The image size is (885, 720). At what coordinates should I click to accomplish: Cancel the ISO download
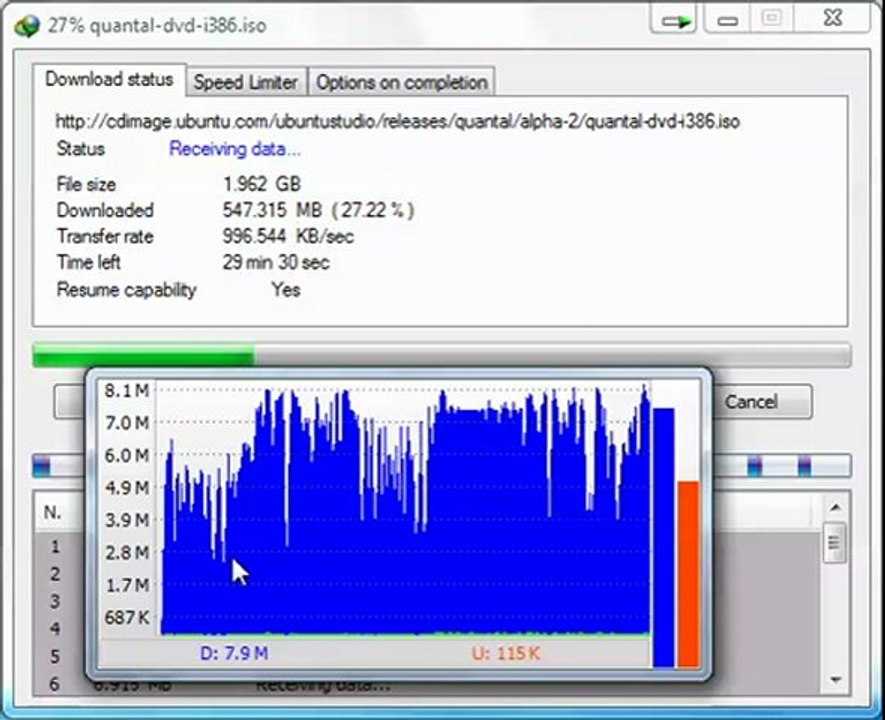(761, 402)
